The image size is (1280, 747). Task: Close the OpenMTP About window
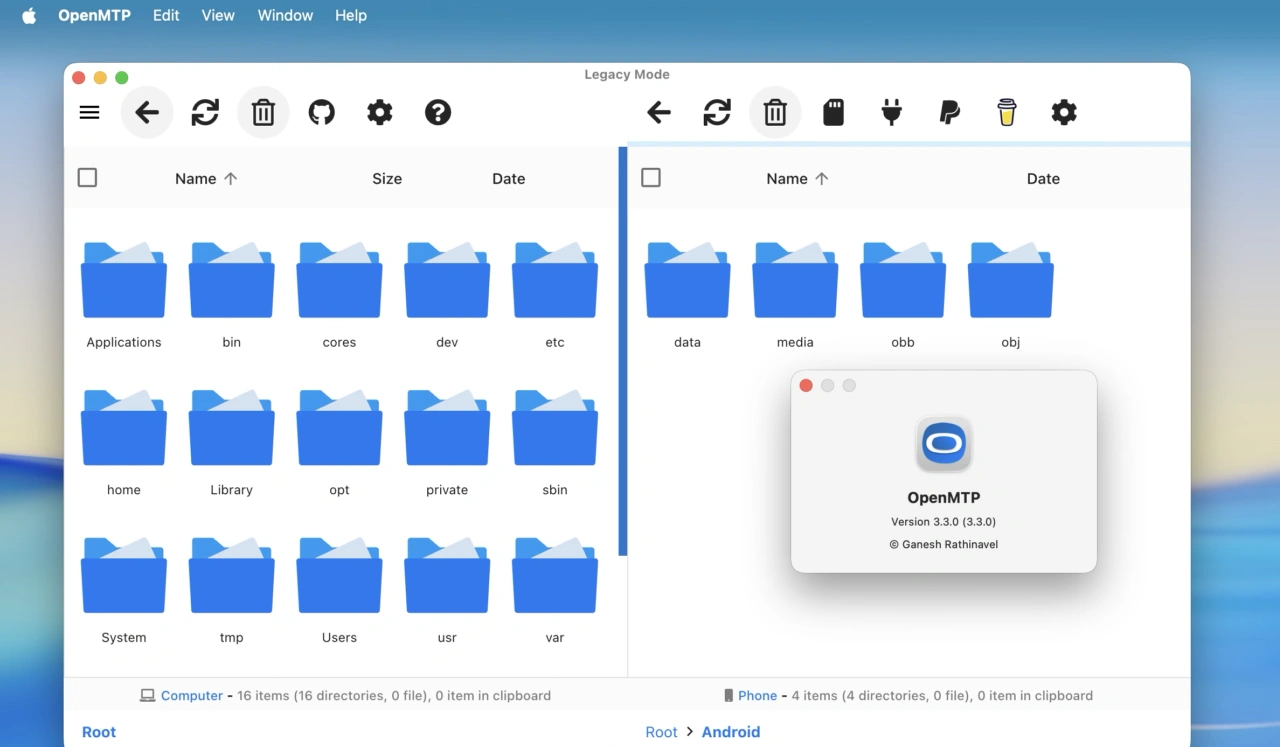pos(806,385)
